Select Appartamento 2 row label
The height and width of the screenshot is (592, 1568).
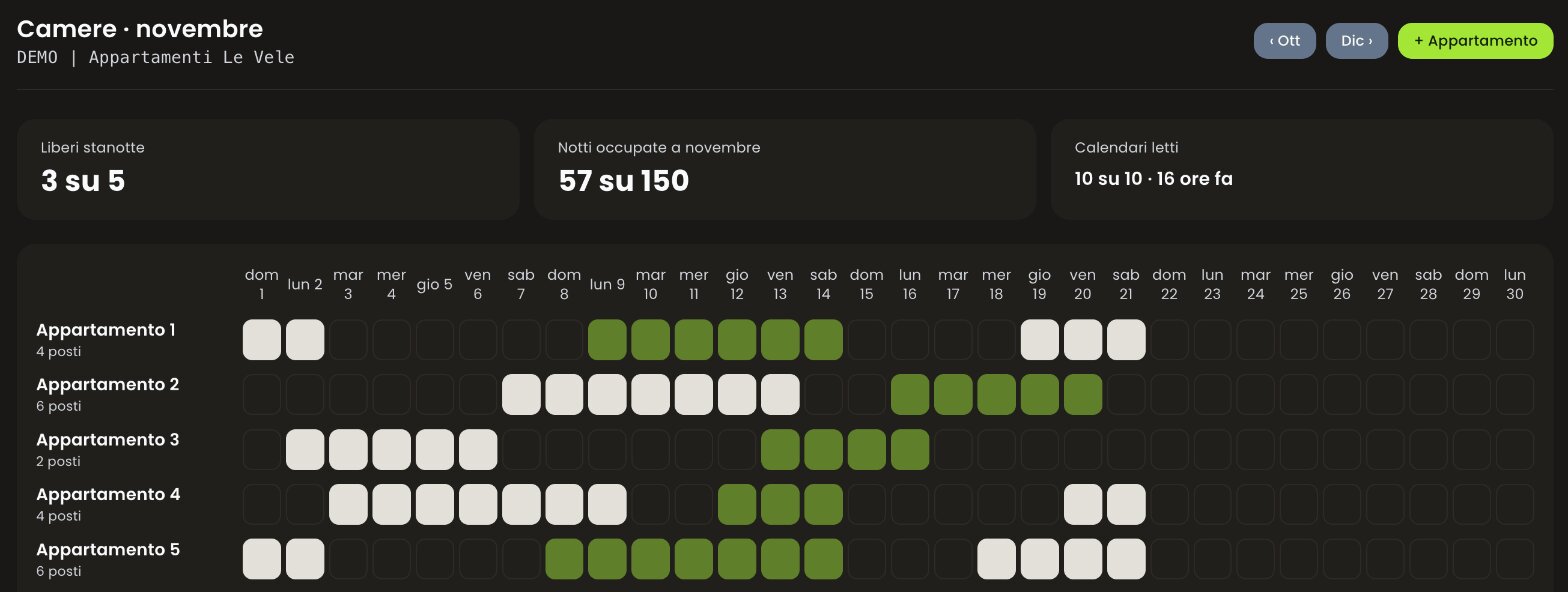(x=108, y=385)
